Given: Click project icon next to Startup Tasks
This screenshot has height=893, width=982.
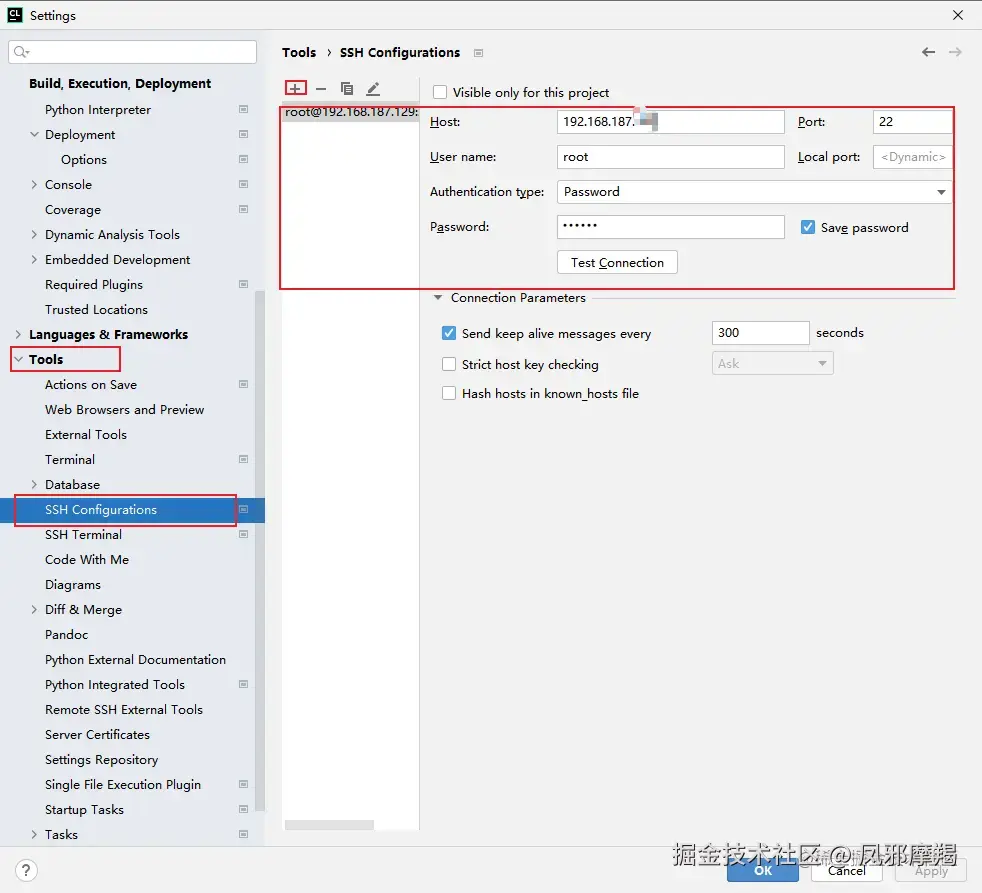Looking at the screenshot, I should [x=244, y=809].
